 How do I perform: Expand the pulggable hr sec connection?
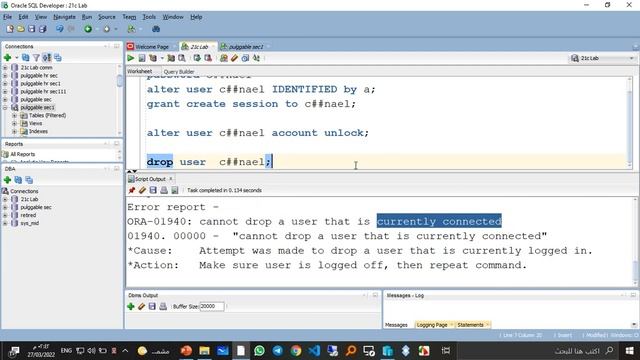click(x=5, y=76)
